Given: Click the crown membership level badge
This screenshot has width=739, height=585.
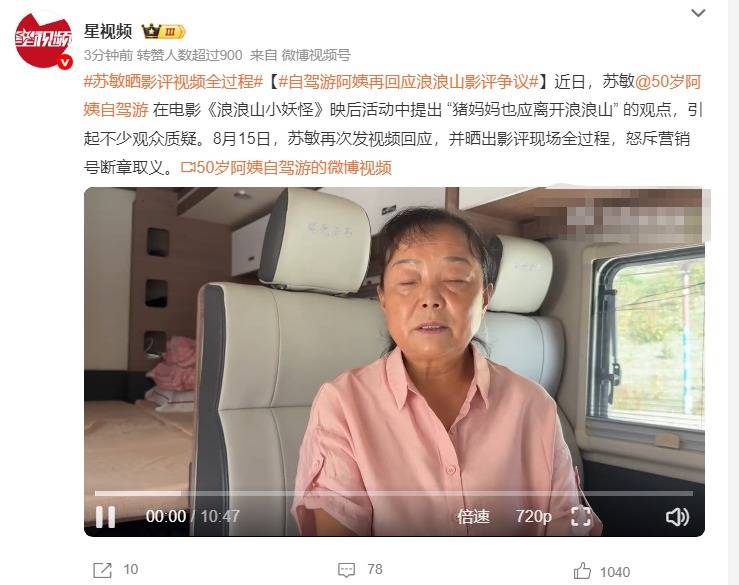Looking at the screenshot, I should coord(164,32).
